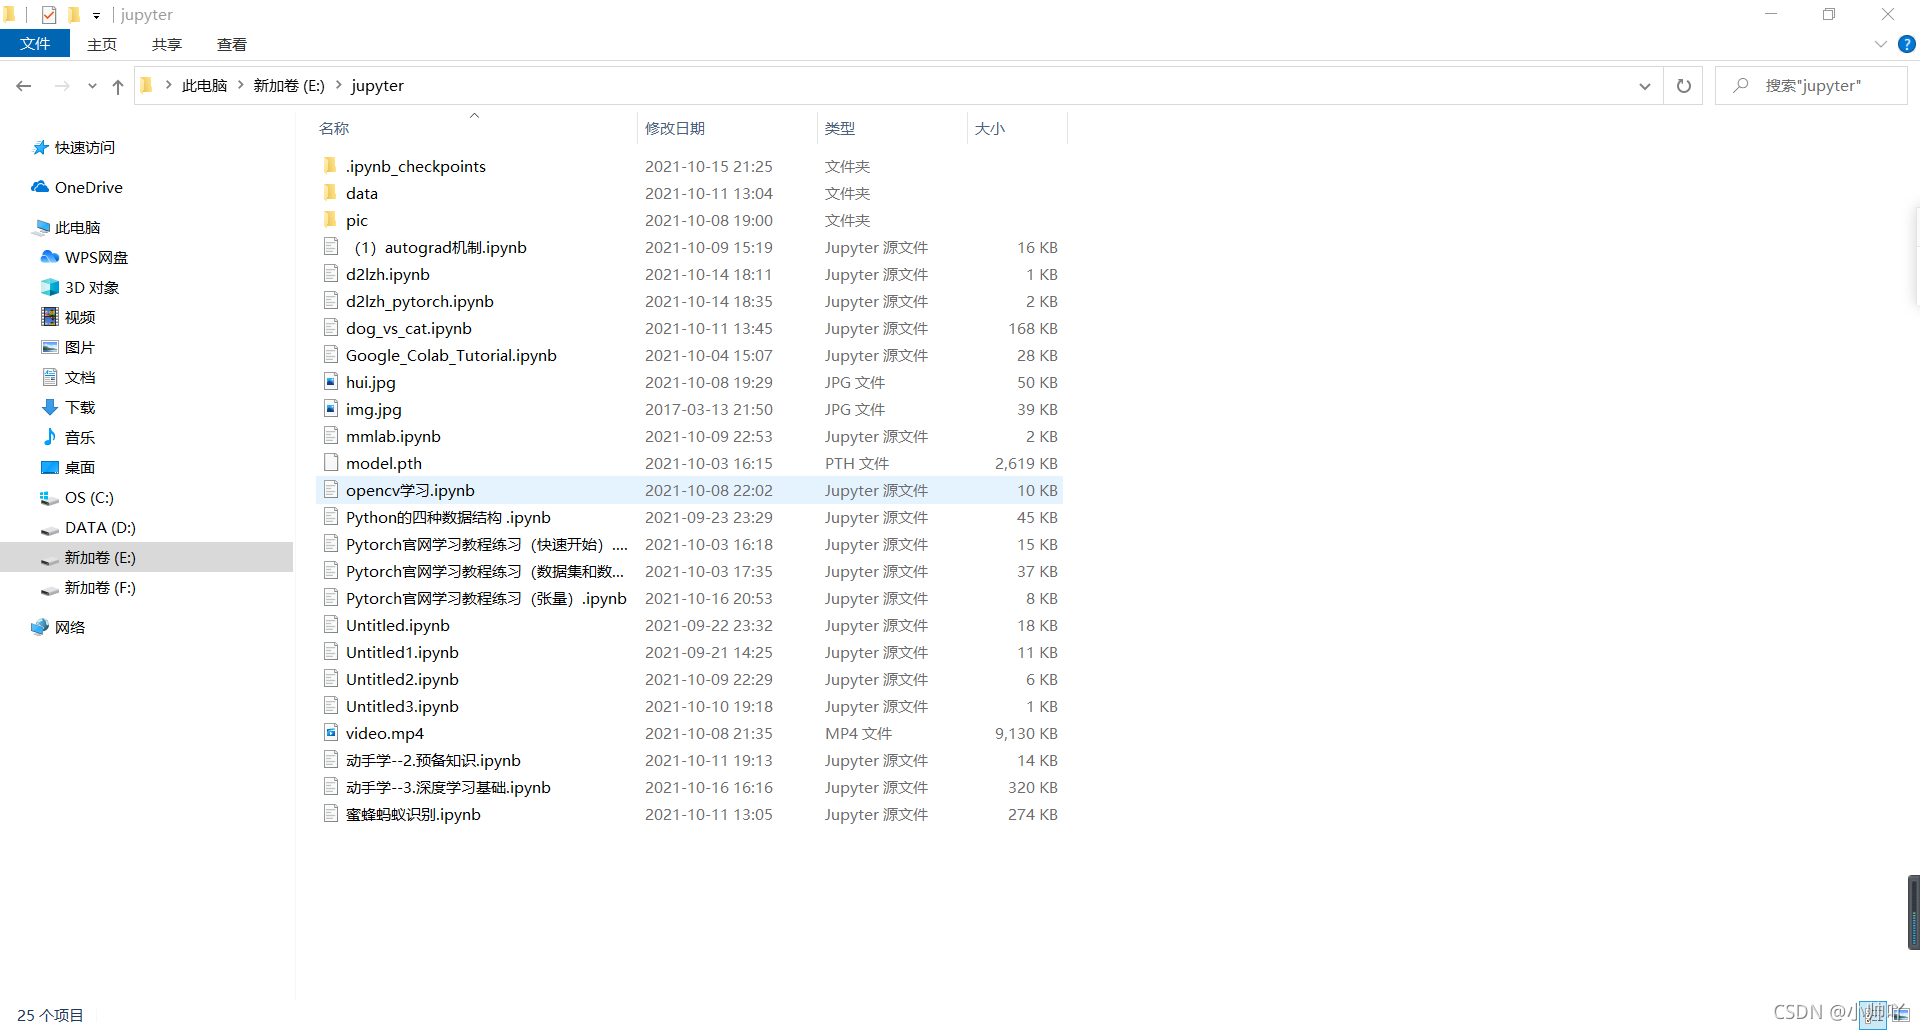The height and width of the screenshot is (1030, 1920).
Task: Click the OS (C:) drive icon
Action: 49,497
